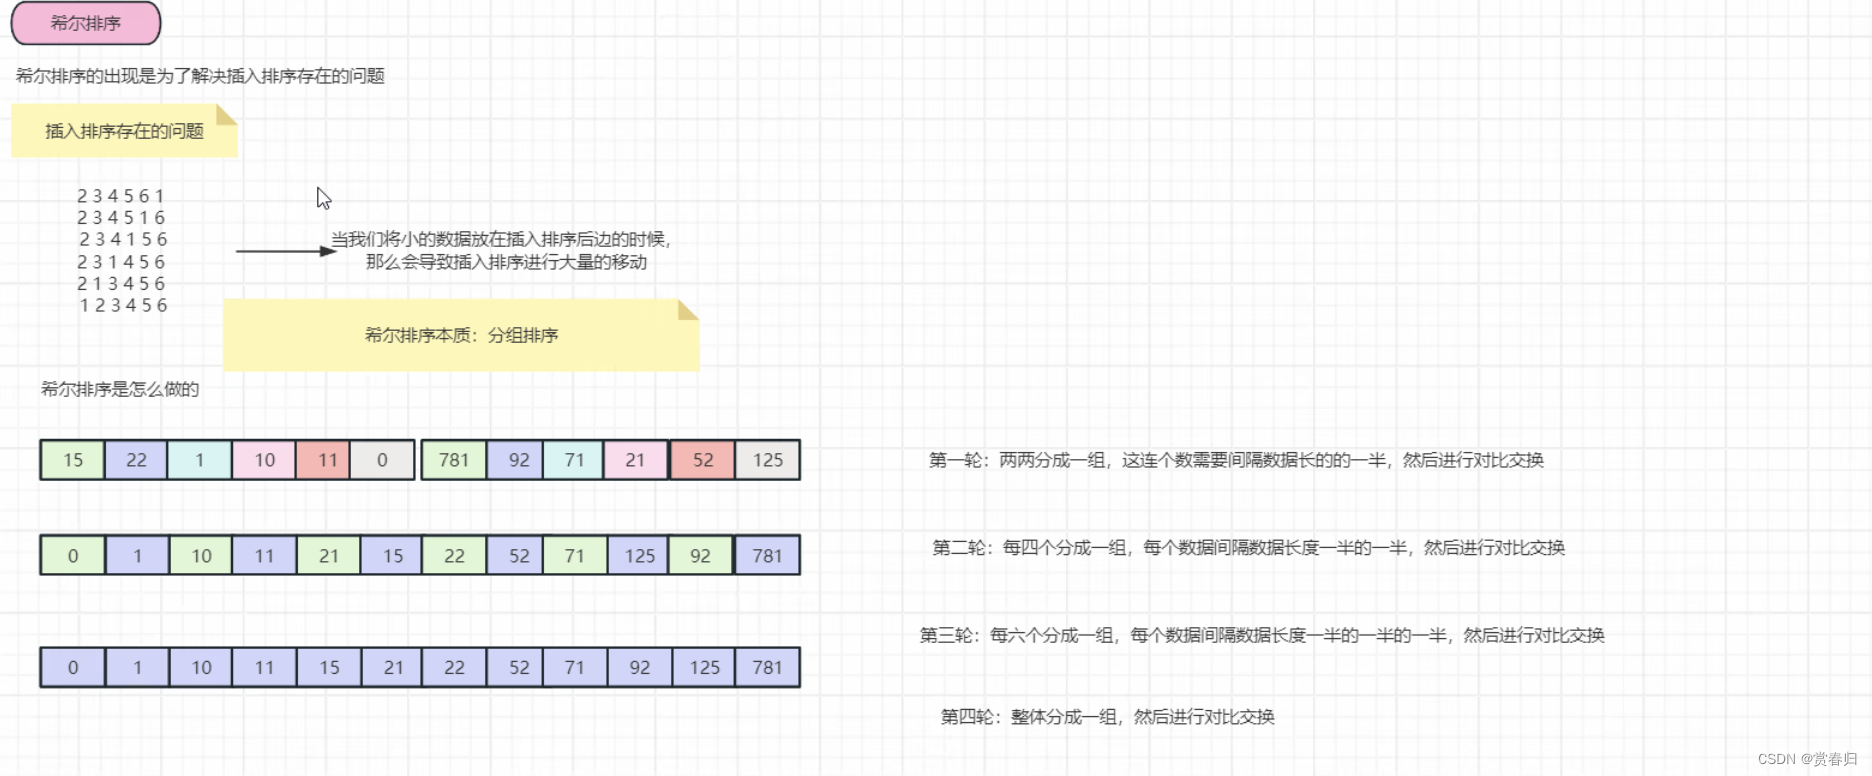Click the sentence 希尔排序的出现是为了解决插入排序存在的问题
Screen dimensions: 1872x776
(x=200, y=76)
